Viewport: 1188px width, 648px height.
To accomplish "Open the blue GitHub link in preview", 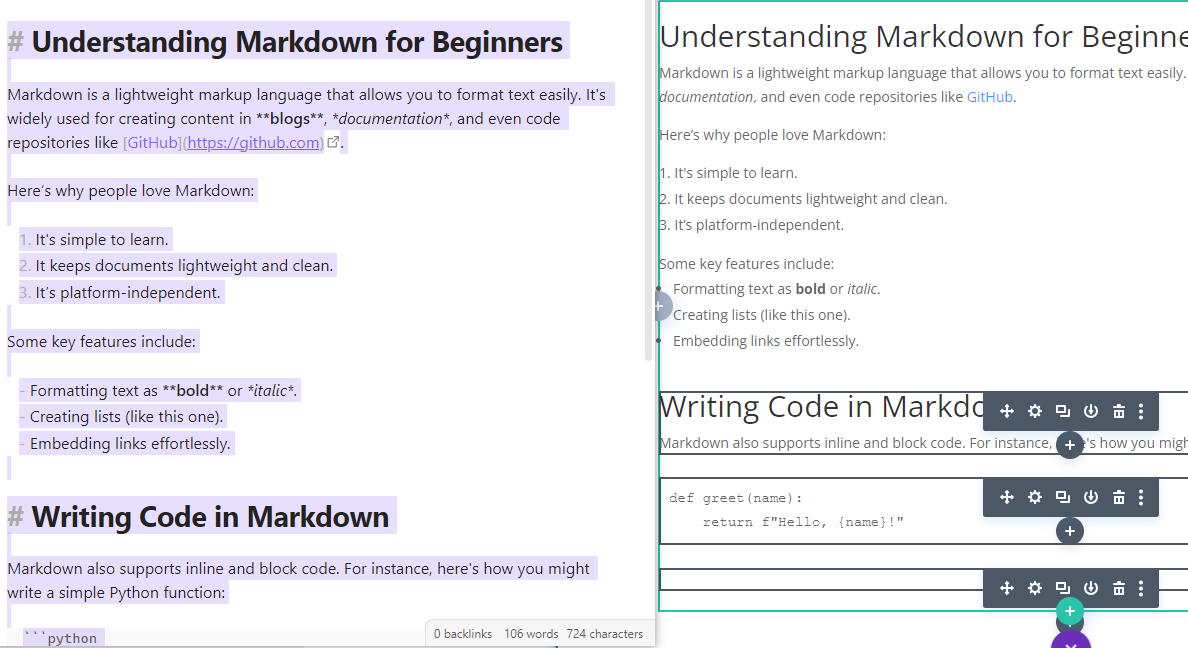I will 989,97.
